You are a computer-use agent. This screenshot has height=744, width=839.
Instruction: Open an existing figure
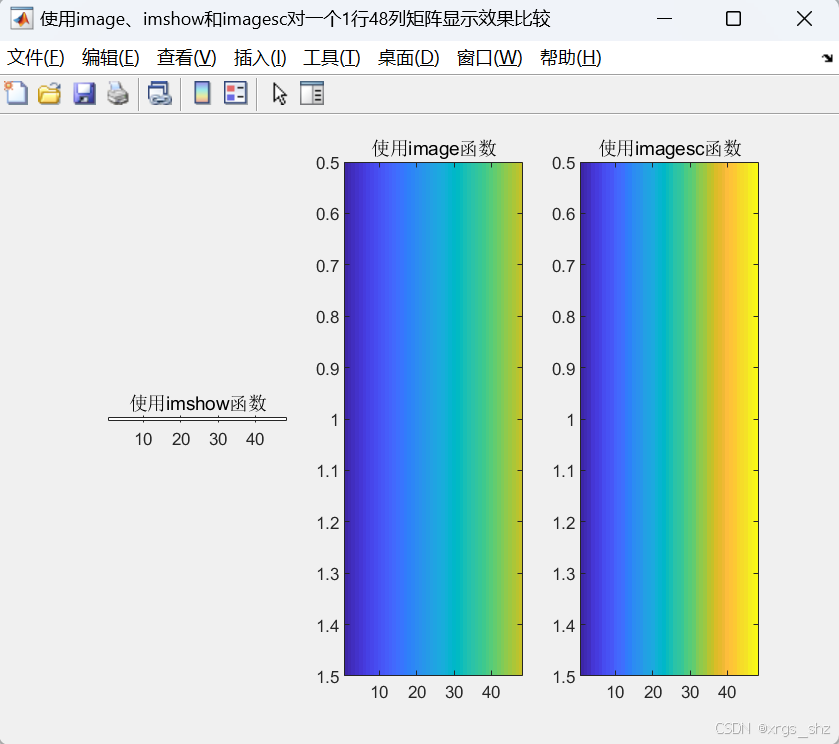[50, 93]
